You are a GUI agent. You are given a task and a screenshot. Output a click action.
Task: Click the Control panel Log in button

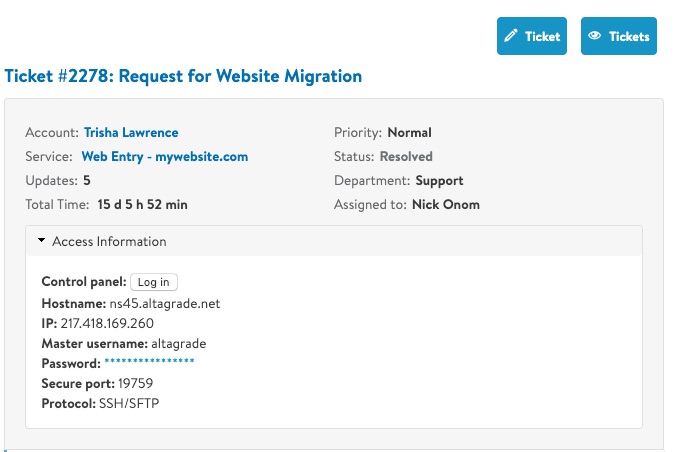tap(154, 282)
